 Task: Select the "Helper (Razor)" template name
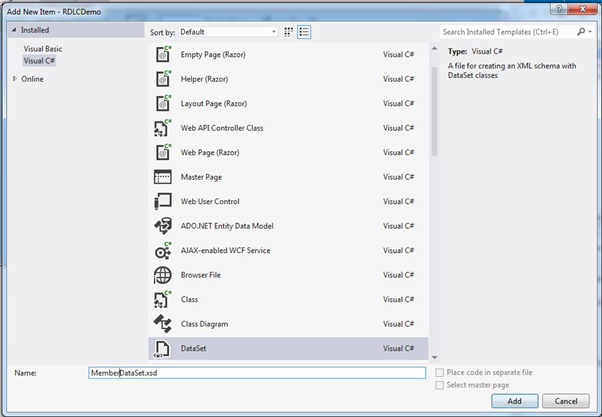[204, 79]
